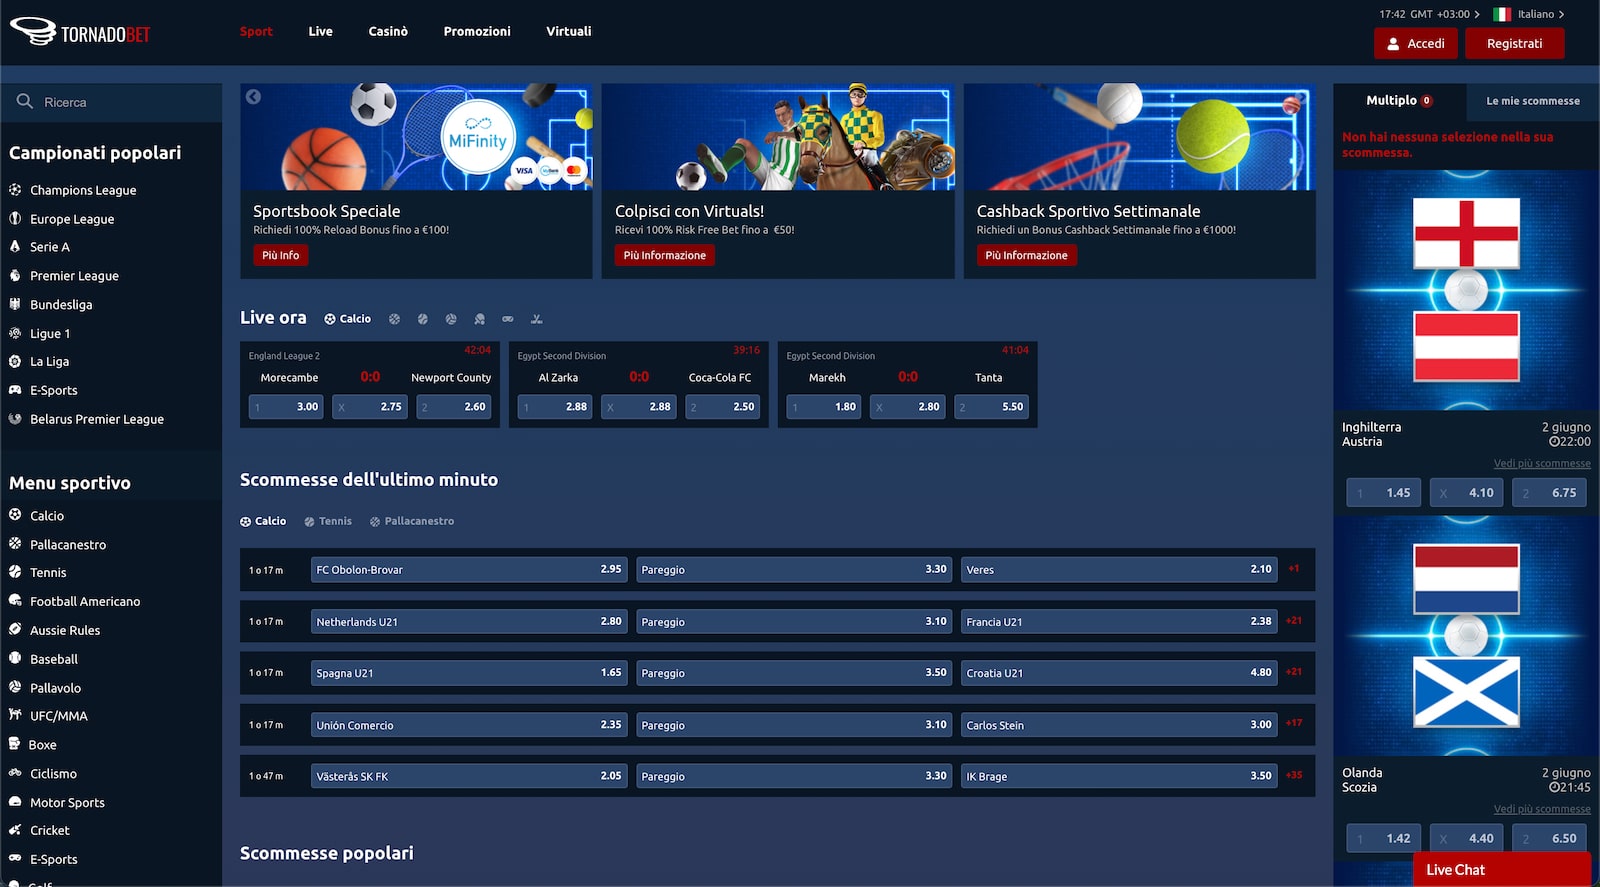Image resolution: width=1600 pixels, height=887 pixels.
Task: Click the Bundesliga sidebar icon
Action: pyautogui.click(x=15, y=304)
